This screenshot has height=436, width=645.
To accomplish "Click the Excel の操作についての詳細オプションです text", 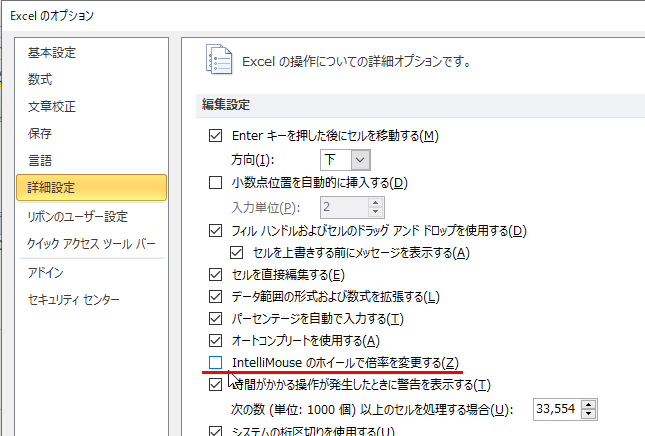I will [x=356, y=62].
